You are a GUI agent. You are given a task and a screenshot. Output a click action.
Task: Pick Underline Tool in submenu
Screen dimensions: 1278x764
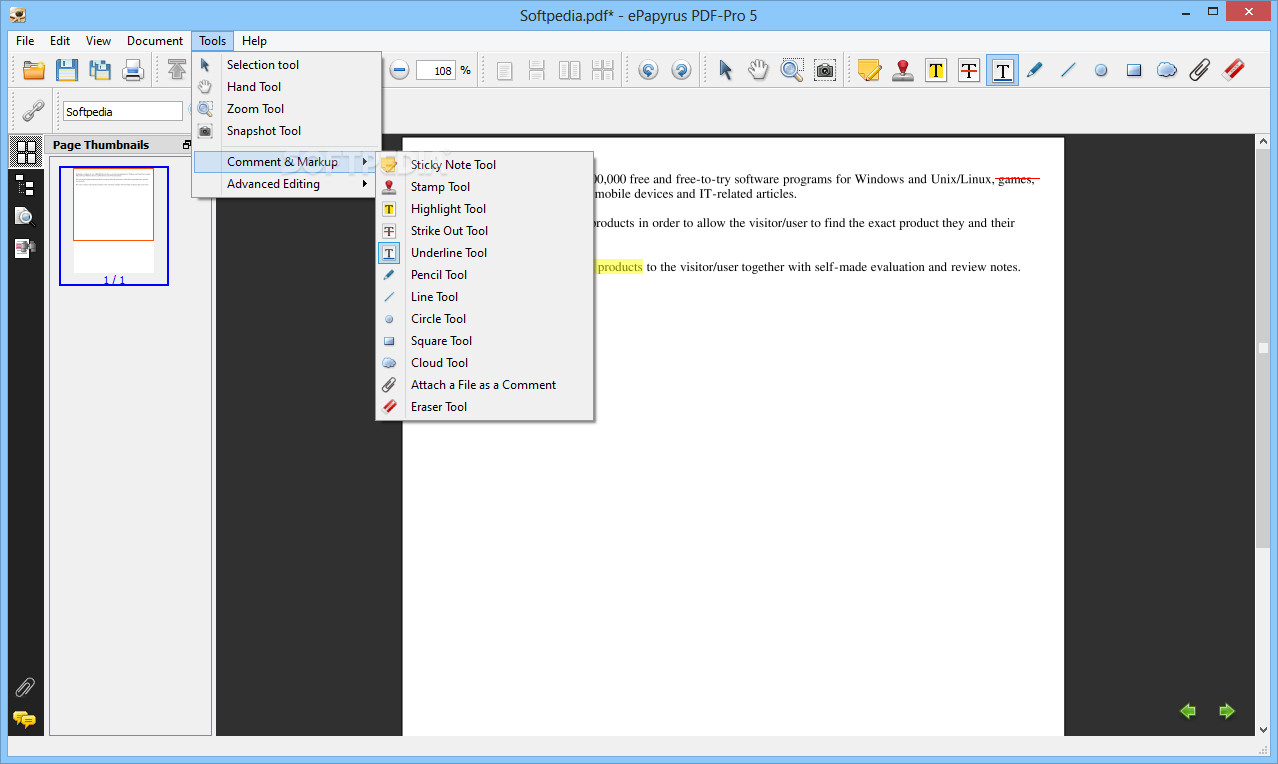[x=485, y=253]
